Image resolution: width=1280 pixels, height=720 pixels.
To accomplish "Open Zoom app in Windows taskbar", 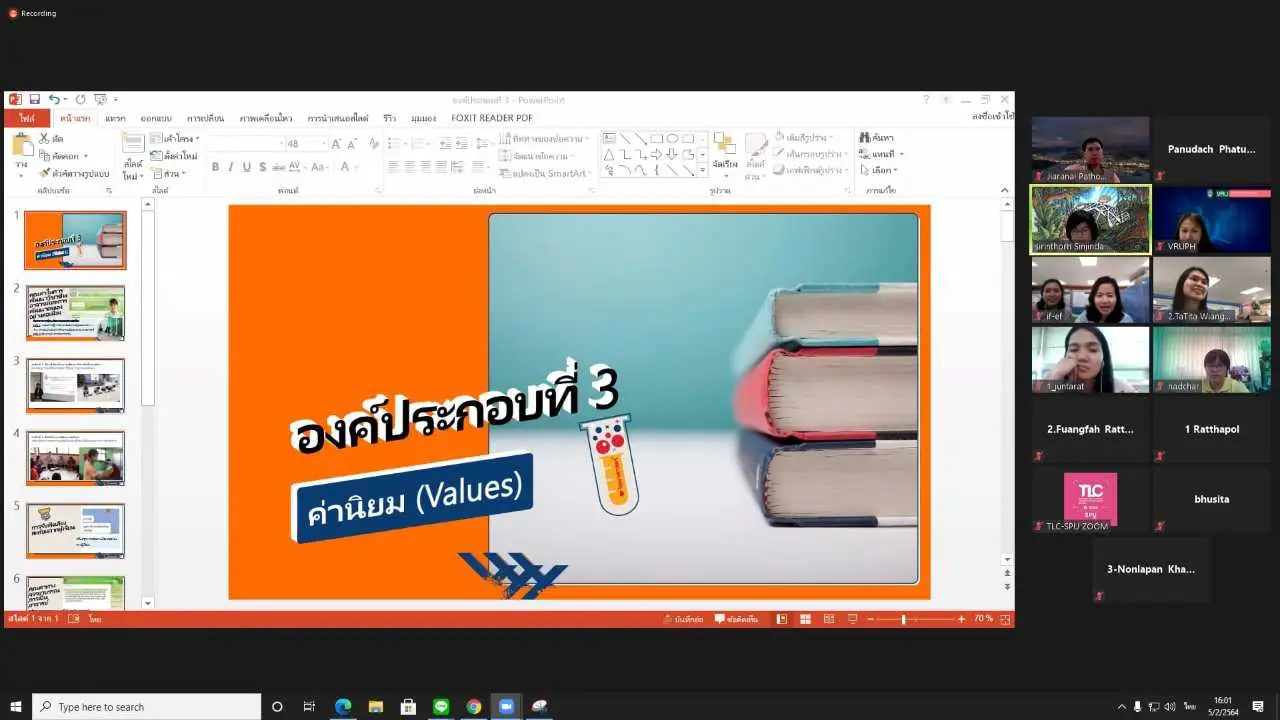I will pyautogui.click(x=506, y=707).
